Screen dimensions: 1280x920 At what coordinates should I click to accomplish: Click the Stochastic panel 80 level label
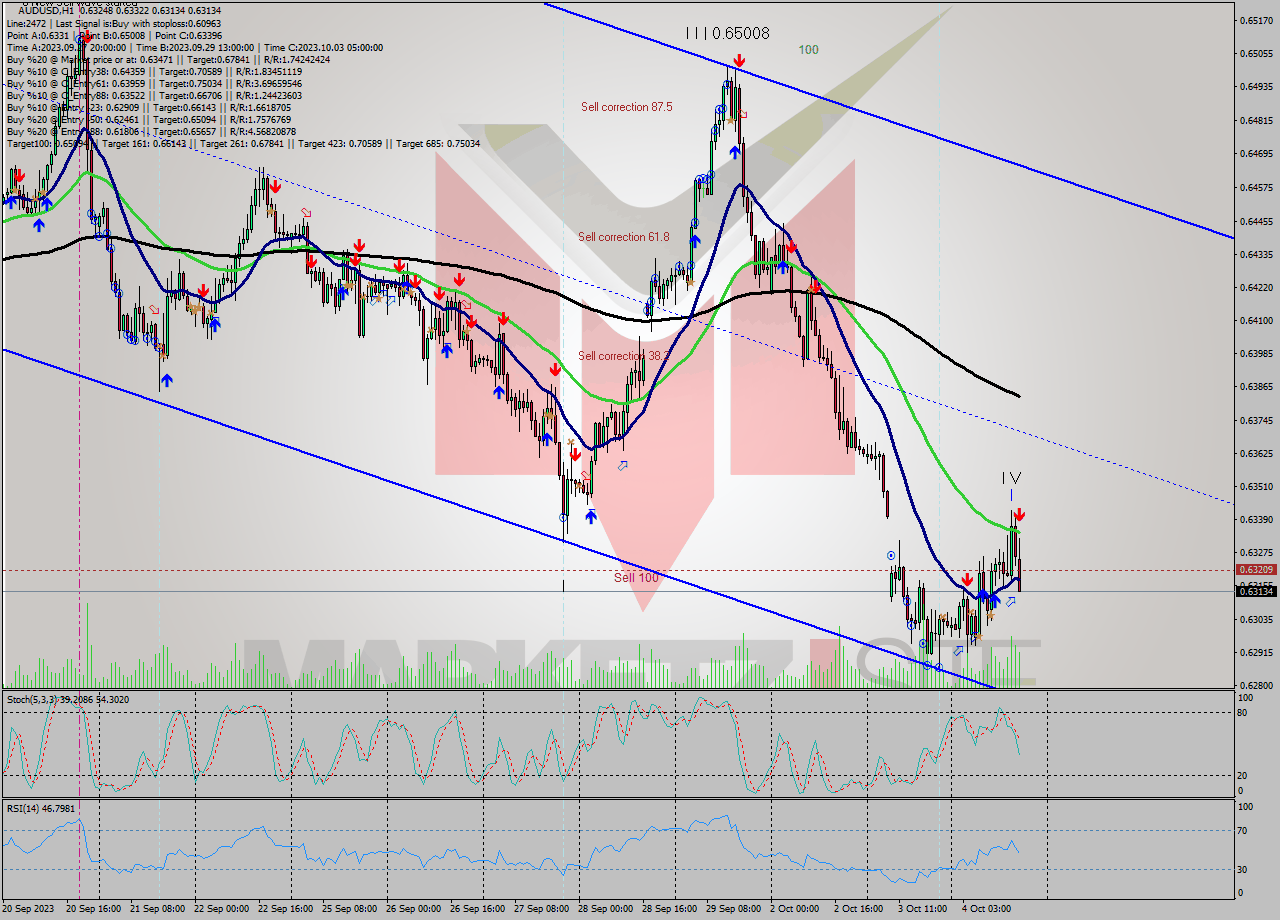click(1243, 712)
